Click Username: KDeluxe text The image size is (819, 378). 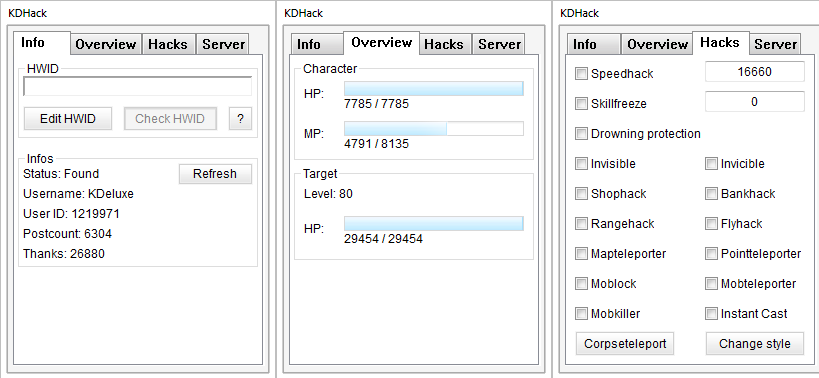[x=78, y=194]
